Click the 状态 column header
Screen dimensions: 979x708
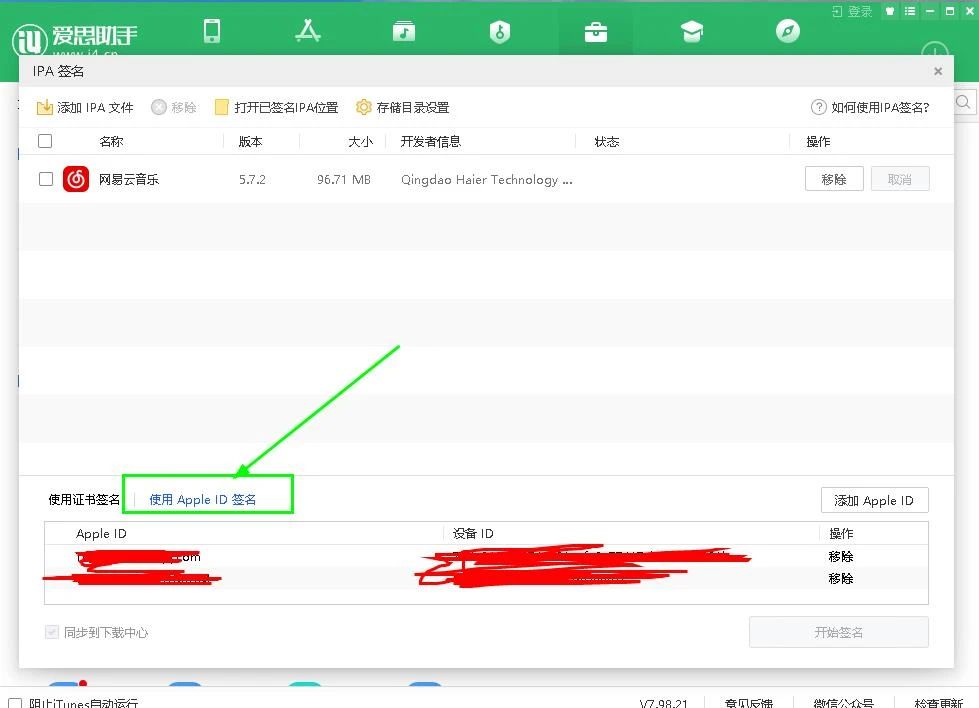coord(607,142)
